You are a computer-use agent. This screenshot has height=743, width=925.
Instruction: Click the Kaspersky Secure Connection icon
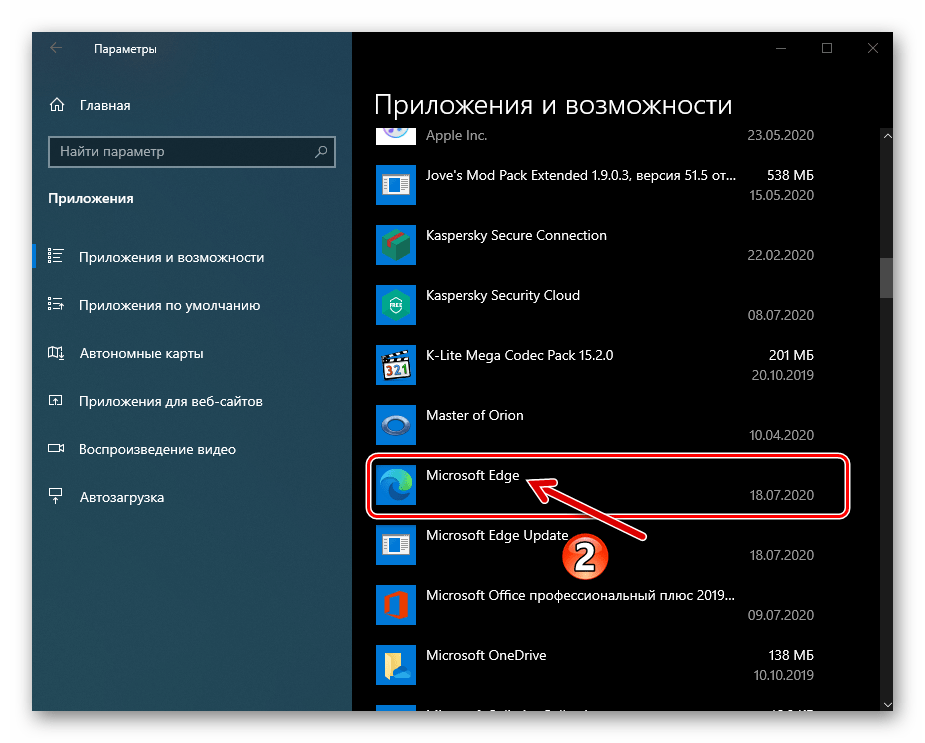click(x=396, y=245)
